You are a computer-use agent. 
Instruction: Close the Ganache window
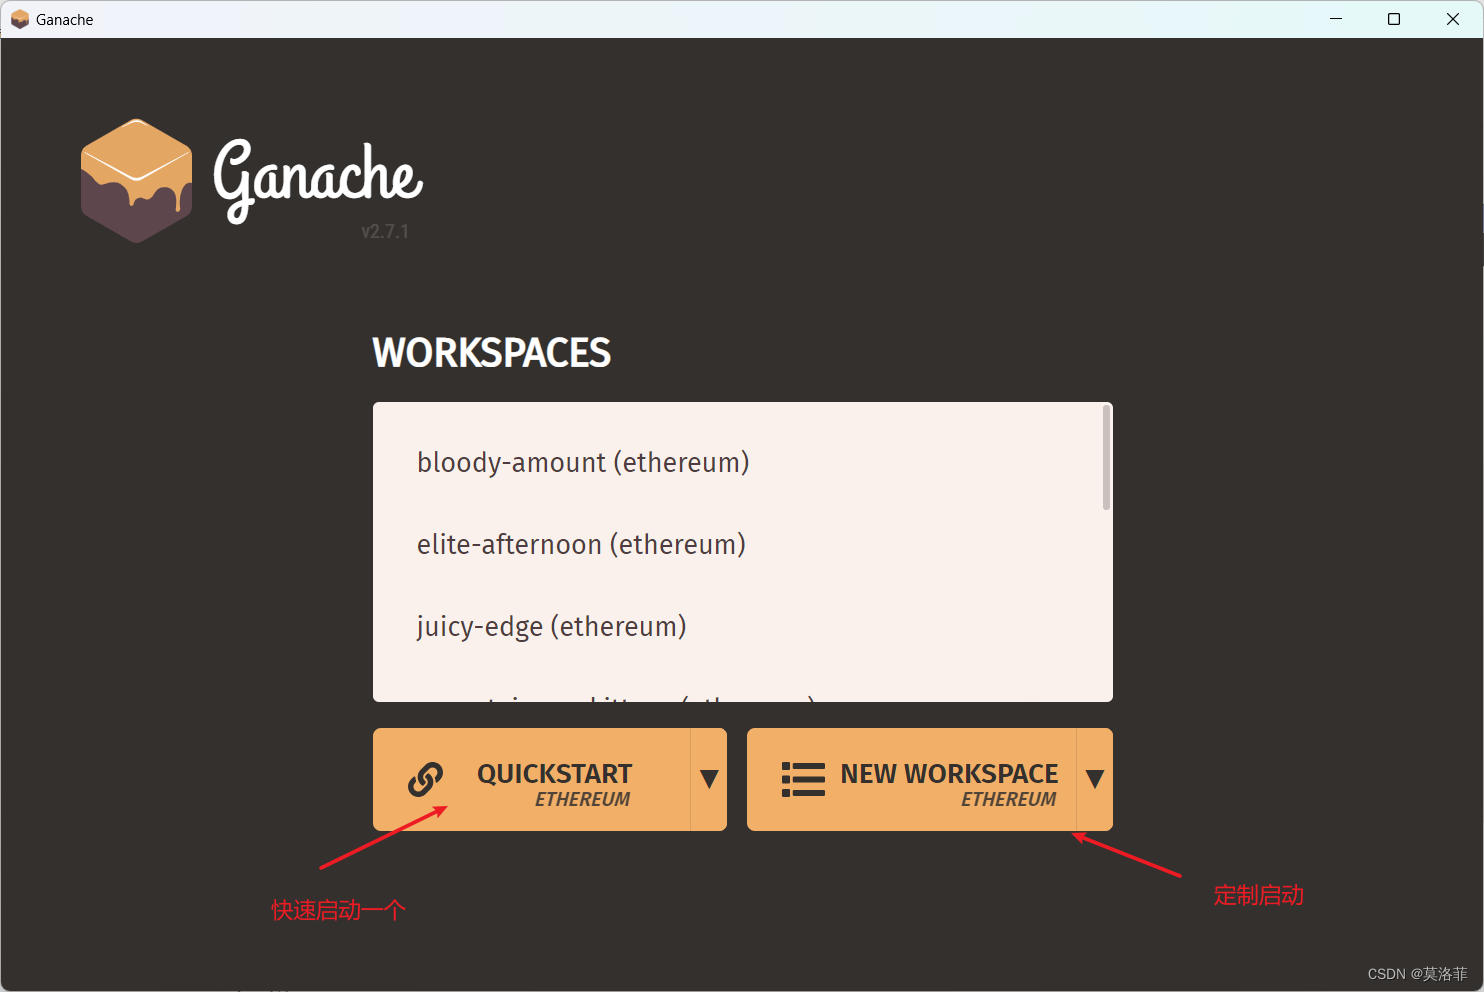tap(1453, 19)
